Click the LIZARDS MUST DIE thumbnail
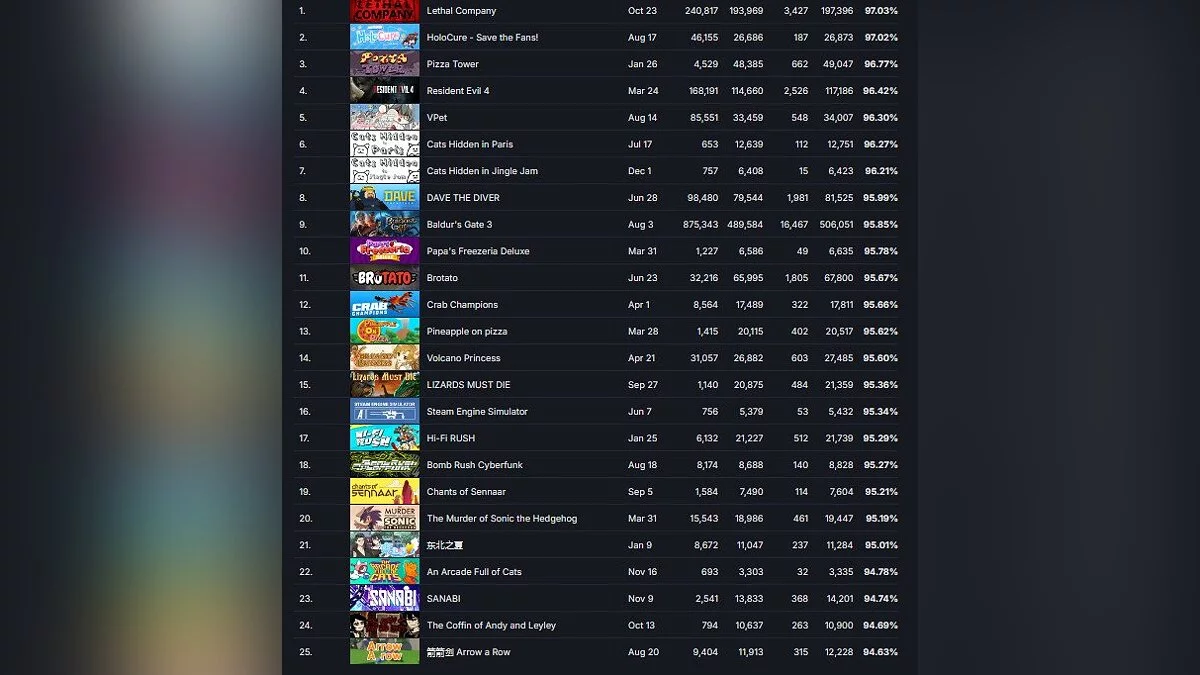Image resolution: width=1200 pixels, height=675 pixels. click(384, 384)
